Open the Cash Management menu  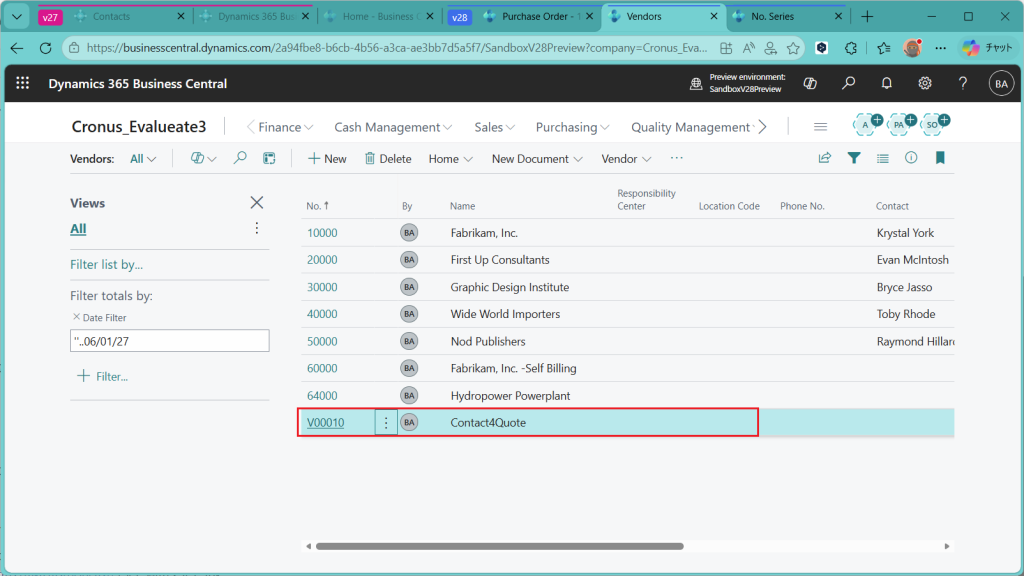(x=392, y=127)
